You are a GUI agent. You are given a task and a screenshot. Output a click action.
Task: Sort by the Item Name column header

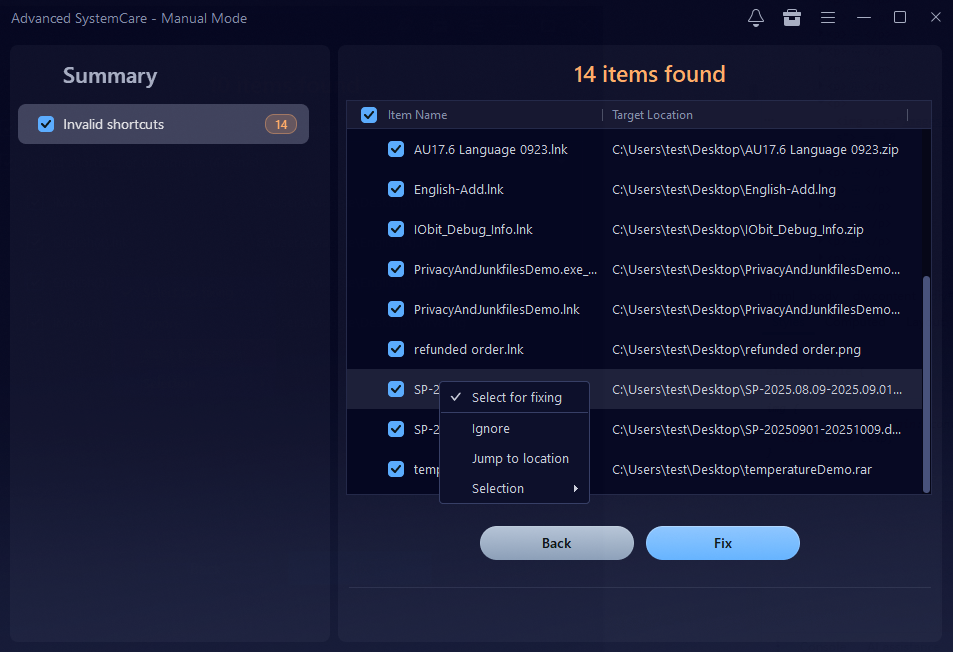pos(418,115)
